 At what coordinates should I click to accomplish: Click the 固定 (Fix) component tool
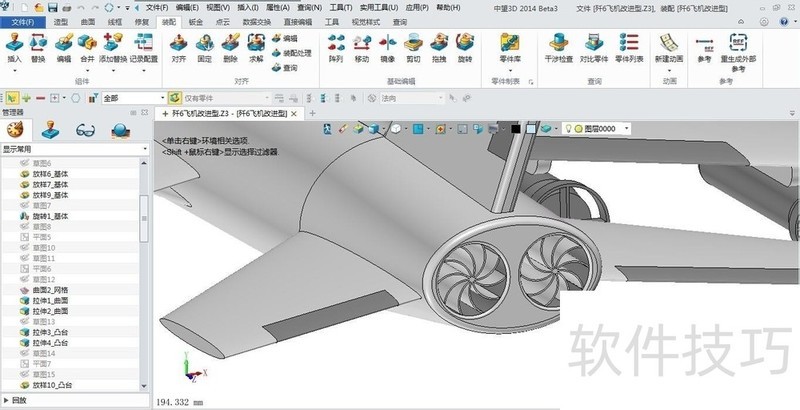(204, 45)
